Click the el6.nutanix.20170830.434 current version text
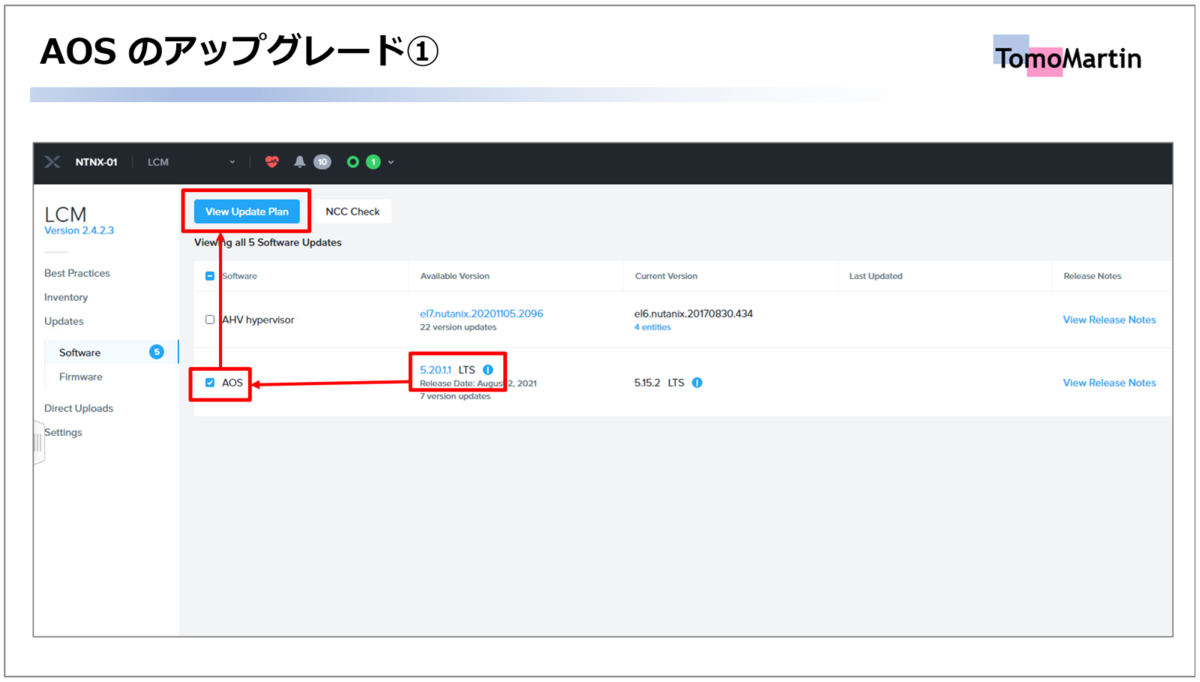This screenshot has width=1200, height=682. click(x=693, y=313)
